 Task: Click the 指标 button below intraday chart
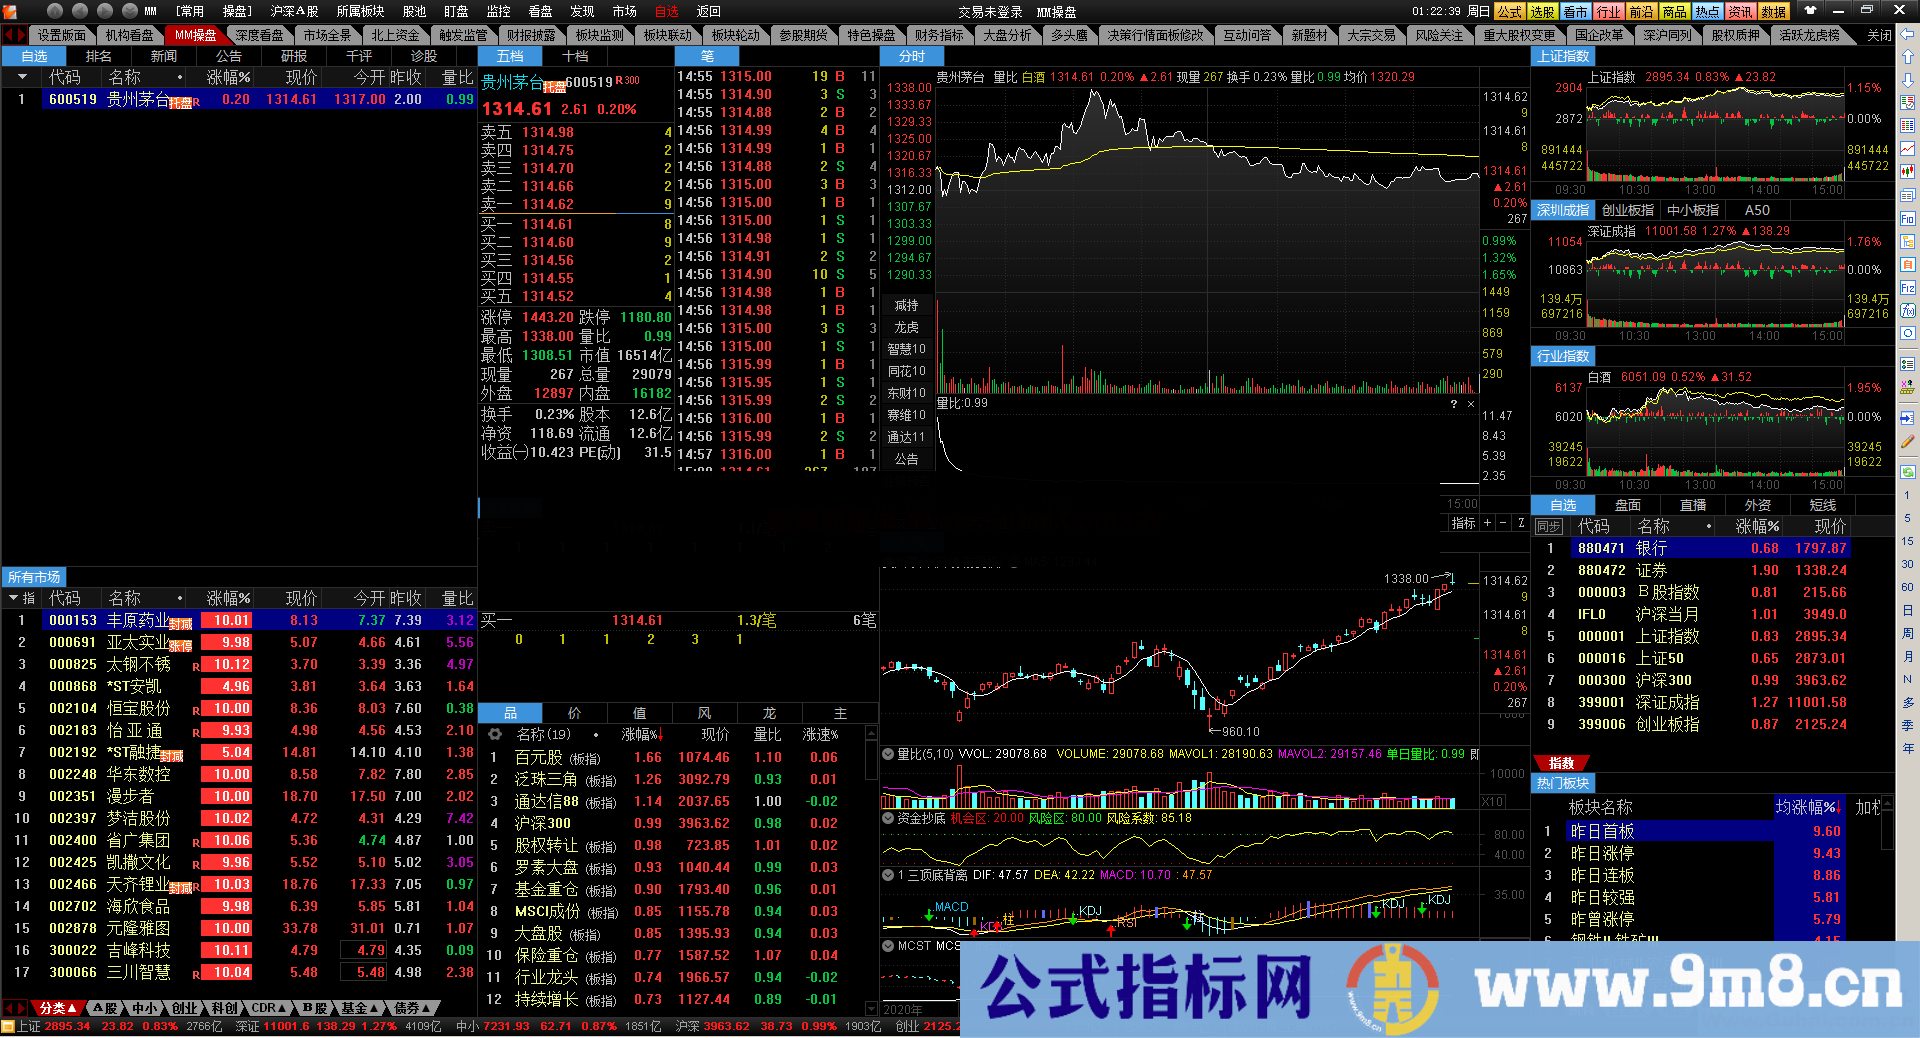click(1463, 523)
